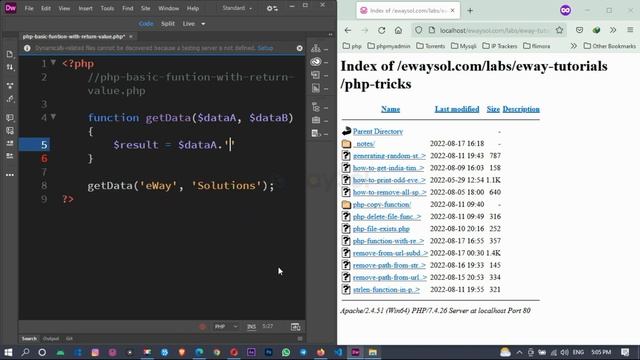
Task: Switch to Code view
Action: 146,24
